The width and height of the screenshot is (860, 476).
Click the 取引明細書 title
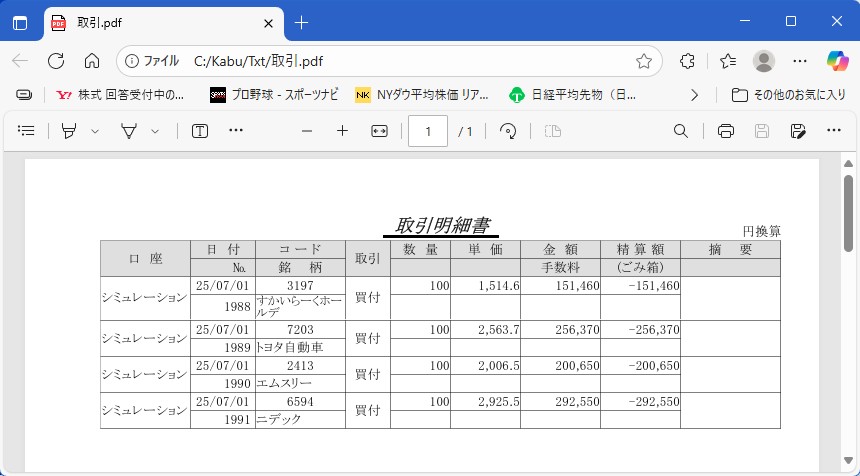click(441, 226)
